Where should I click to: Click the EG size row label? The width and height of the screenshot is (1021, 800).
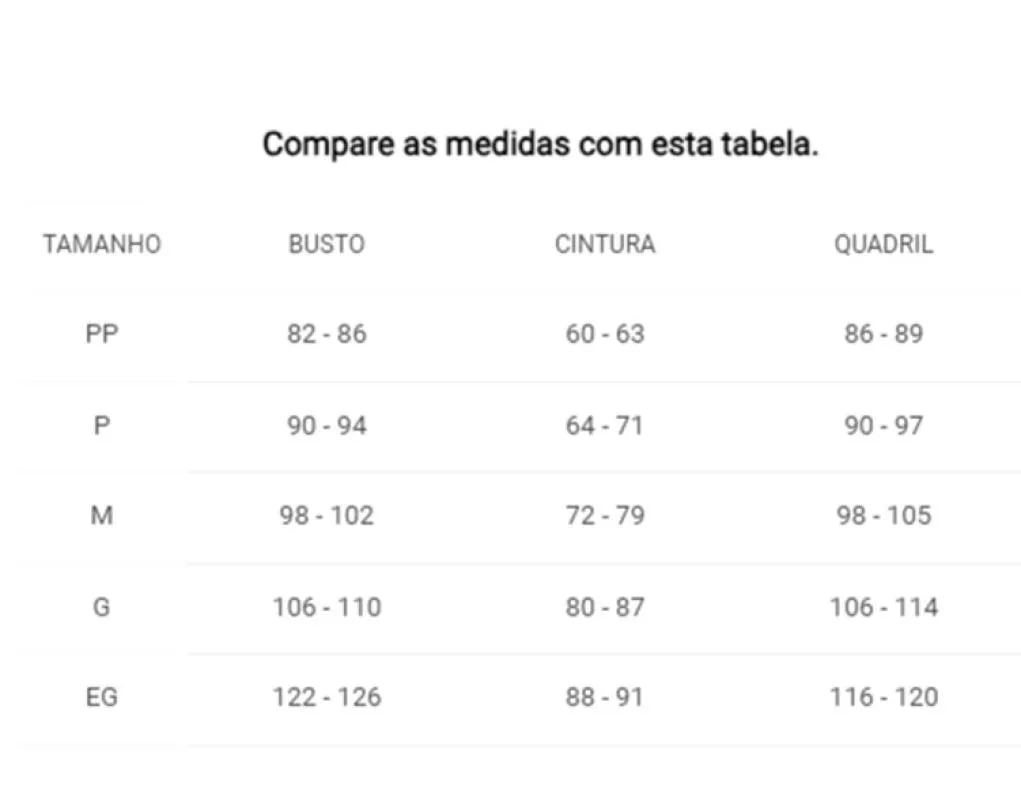point(102,697)
